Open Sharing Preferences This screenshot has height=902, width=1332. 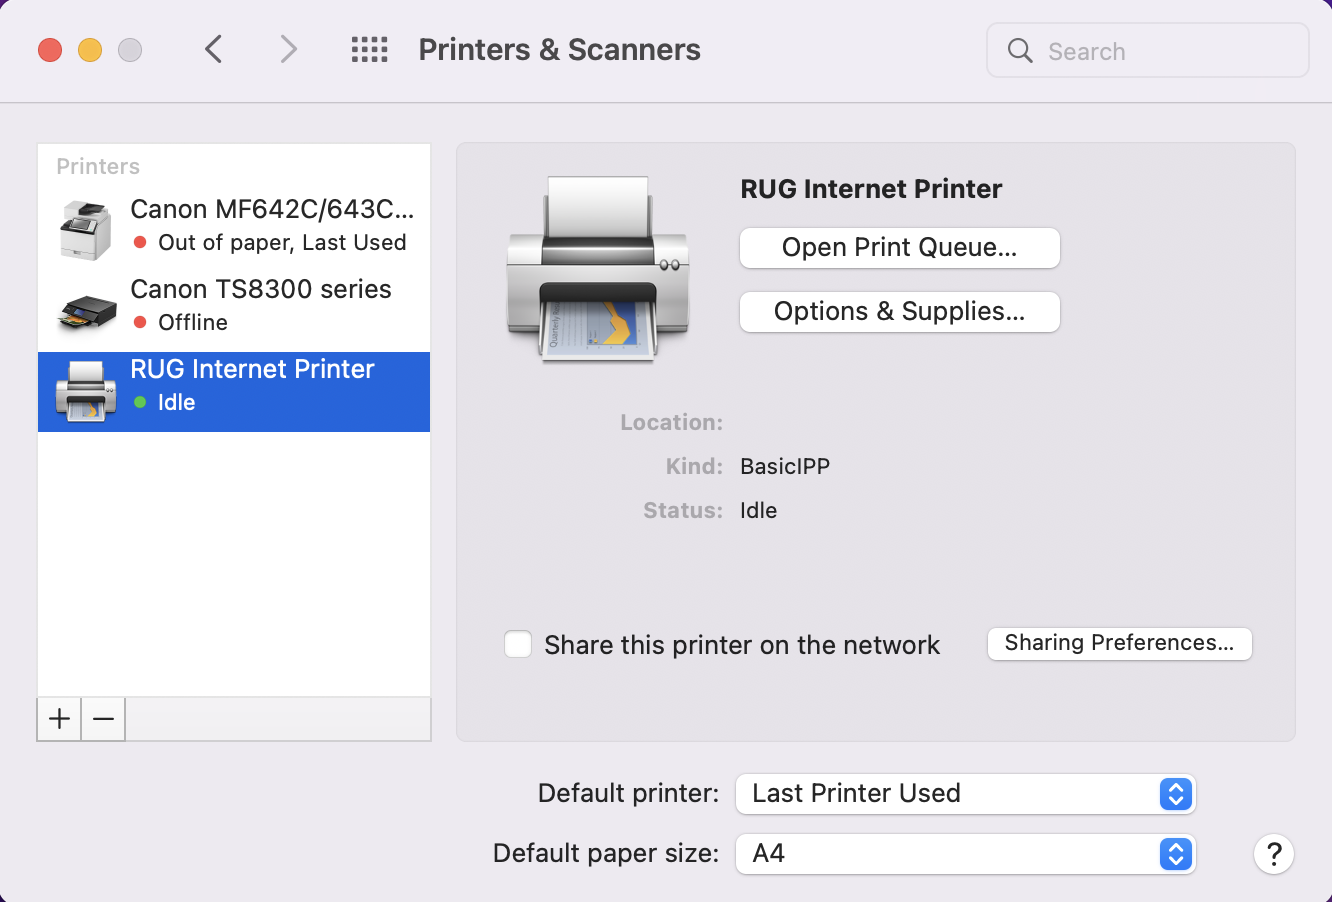tap(1119, 643)
